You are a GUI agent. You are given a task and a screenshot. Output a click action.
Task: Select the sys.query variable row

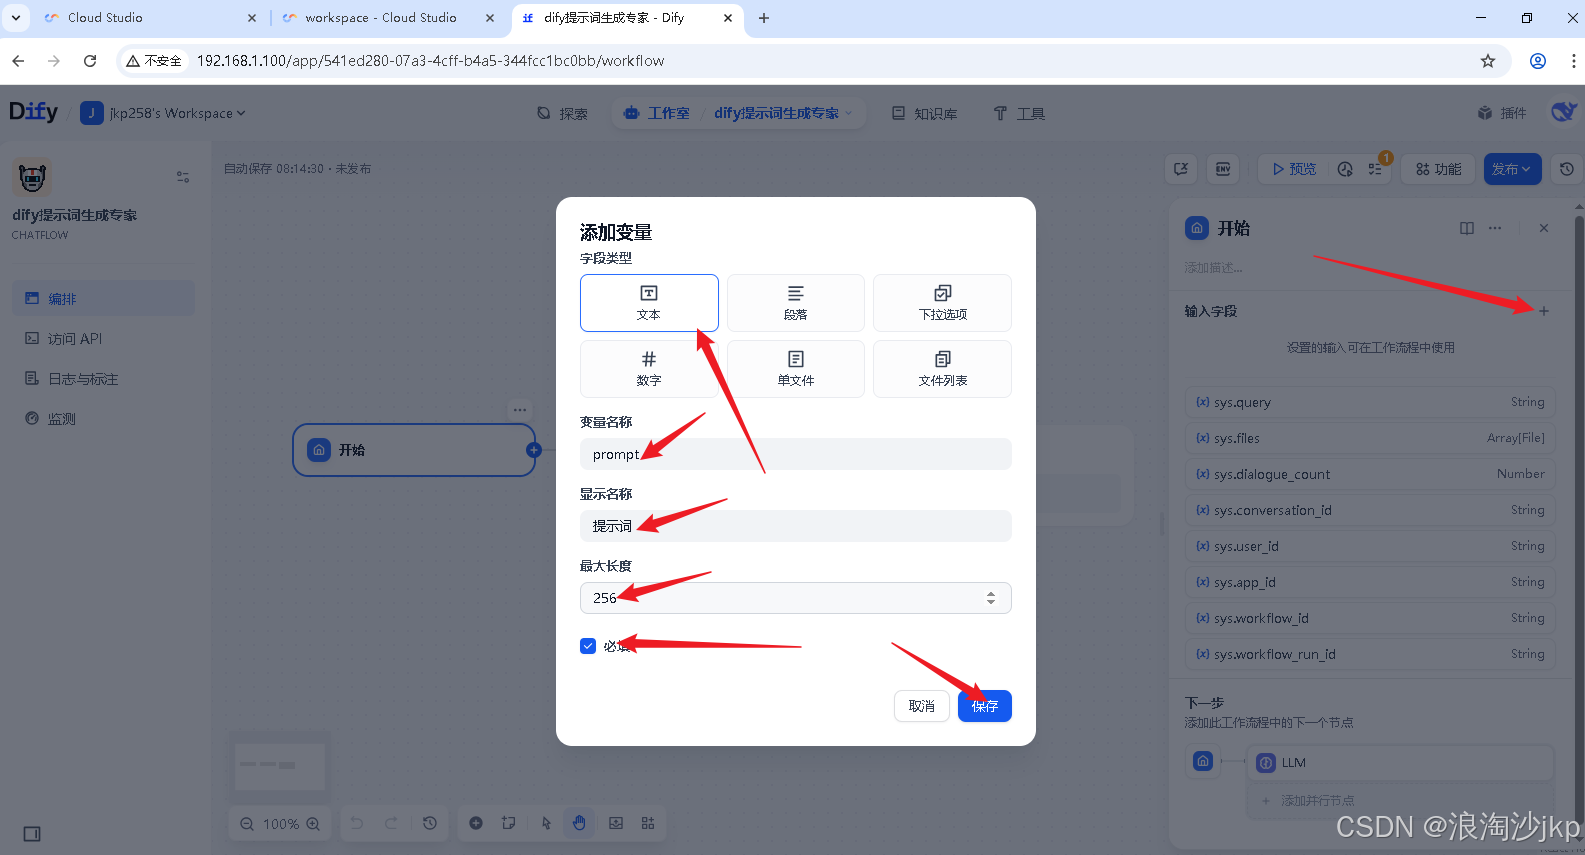[1370, 402]
